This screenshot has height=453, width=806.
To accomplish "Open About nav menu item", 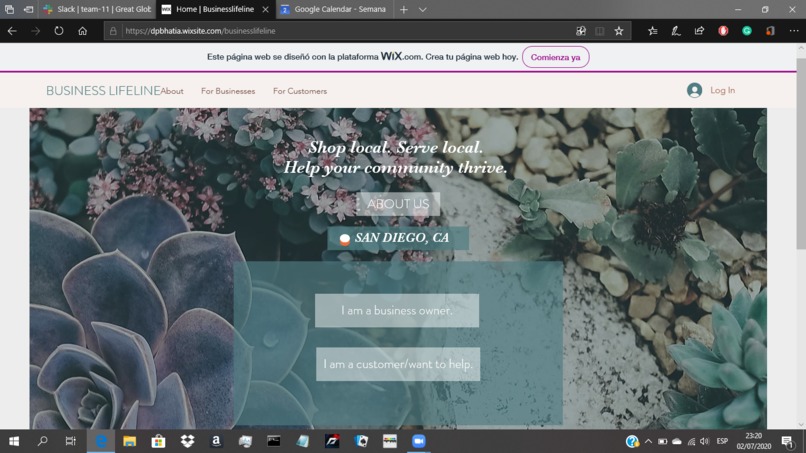I will click(172, 91).
